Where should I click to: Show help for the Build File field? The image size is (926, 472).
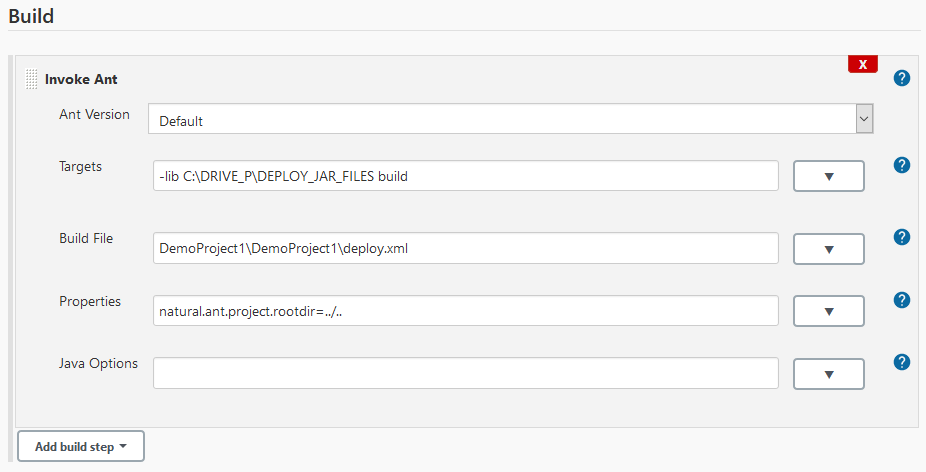click(x=901, y=237)
